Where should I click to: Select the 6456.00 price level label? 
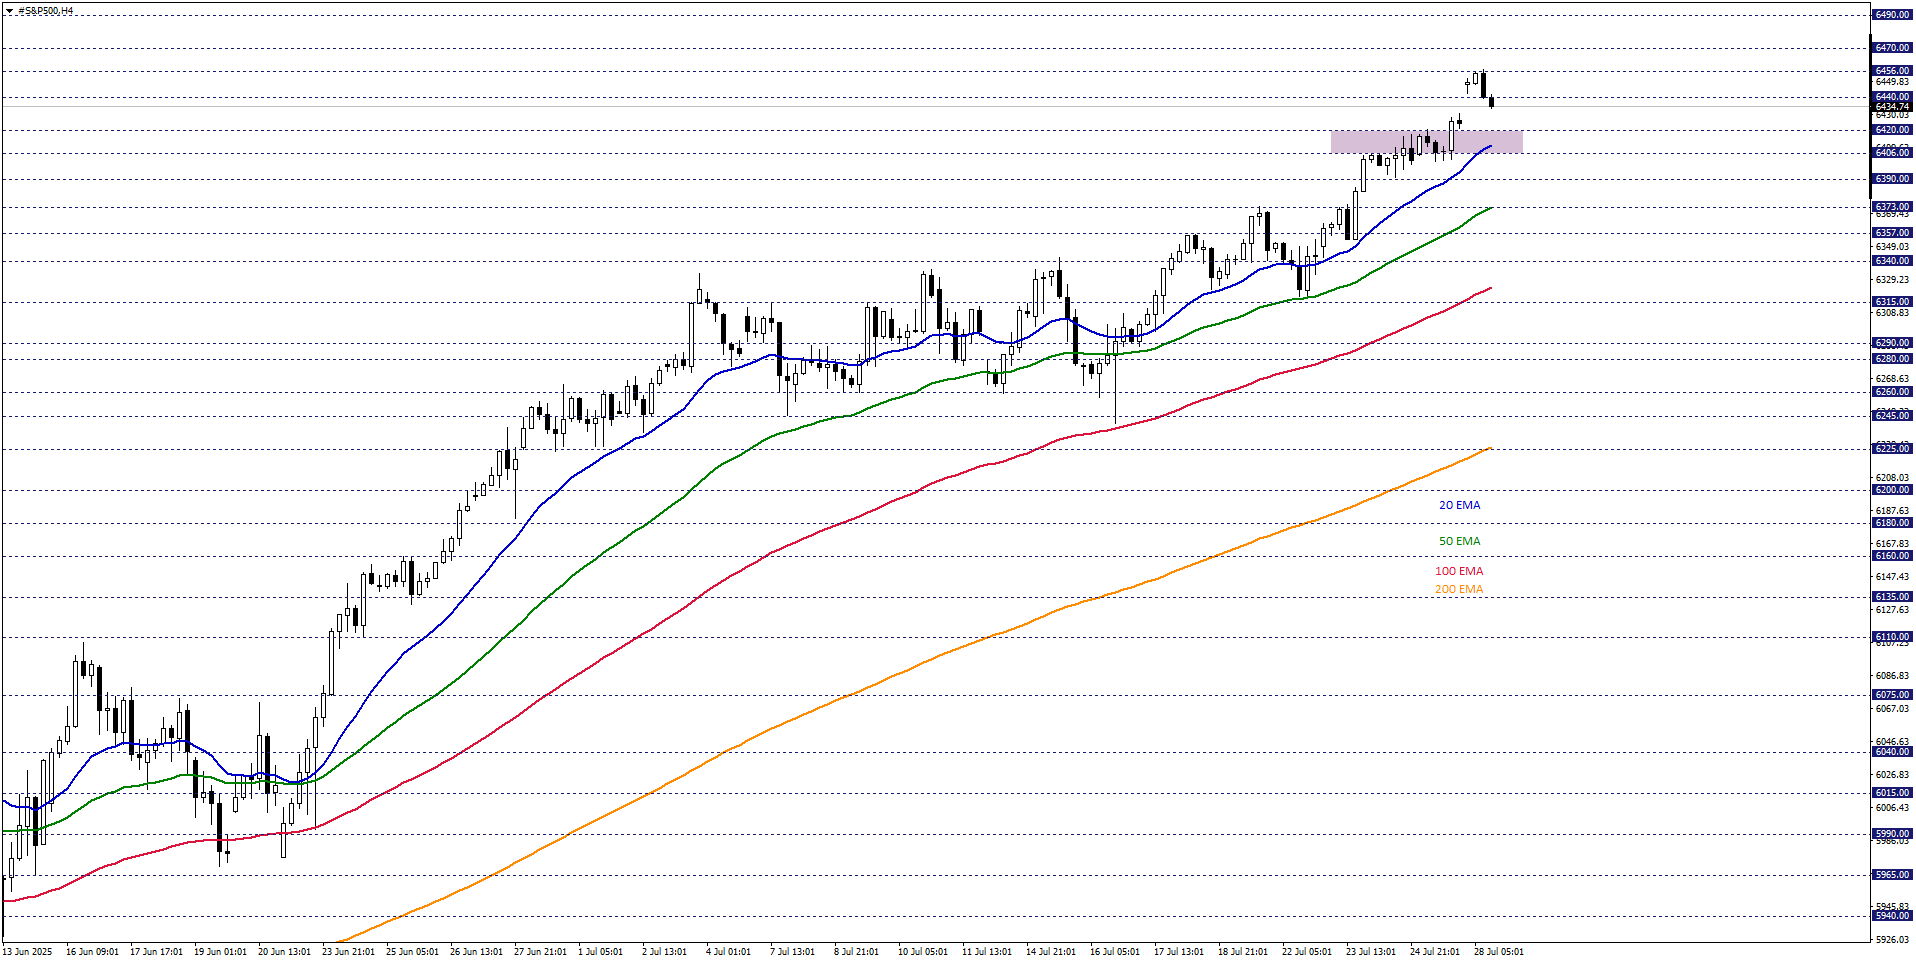pyautogui.click(x=1892, y=71)
